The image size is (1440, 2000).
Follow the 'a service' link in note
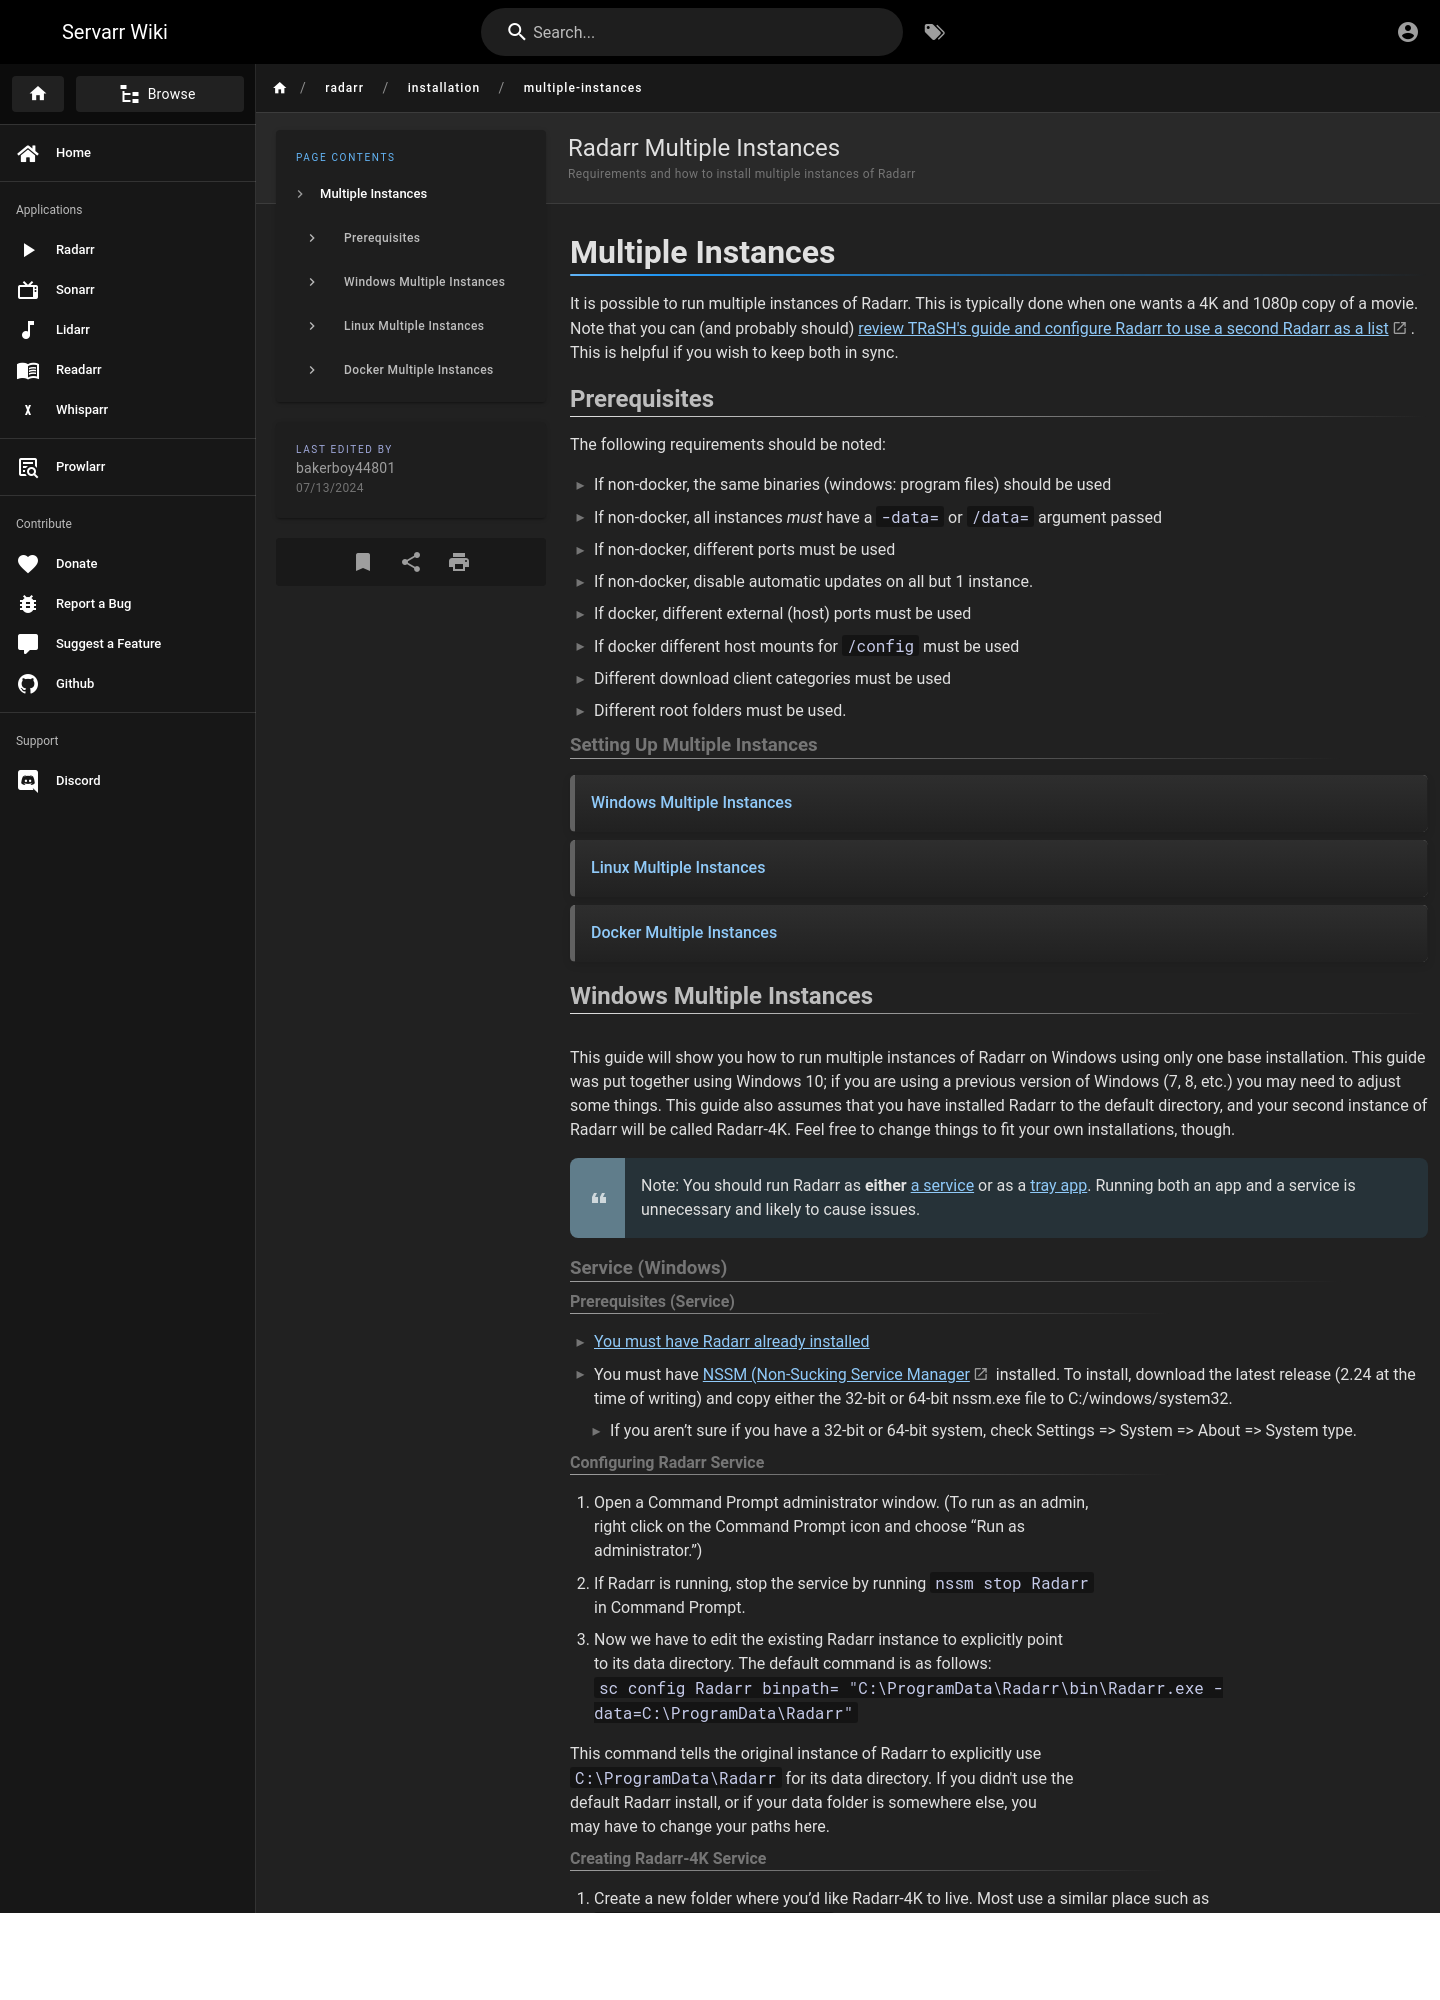(942, 1185)
